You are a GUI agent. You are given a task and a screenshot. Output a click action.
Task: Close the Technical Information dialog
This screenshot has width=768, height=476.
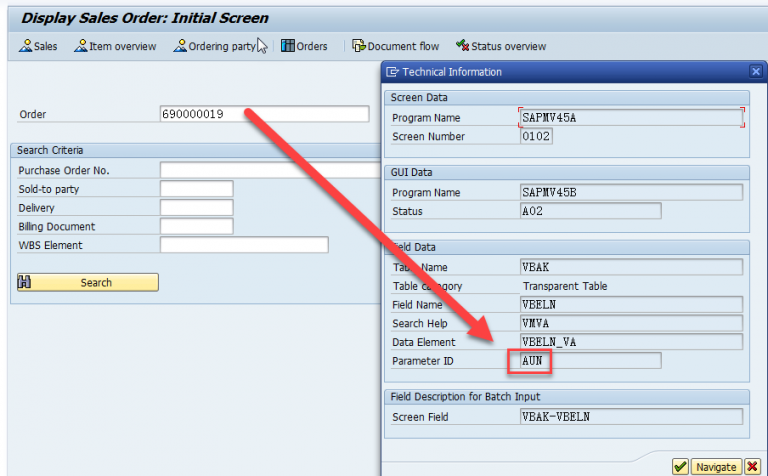(x=755, y=72)
